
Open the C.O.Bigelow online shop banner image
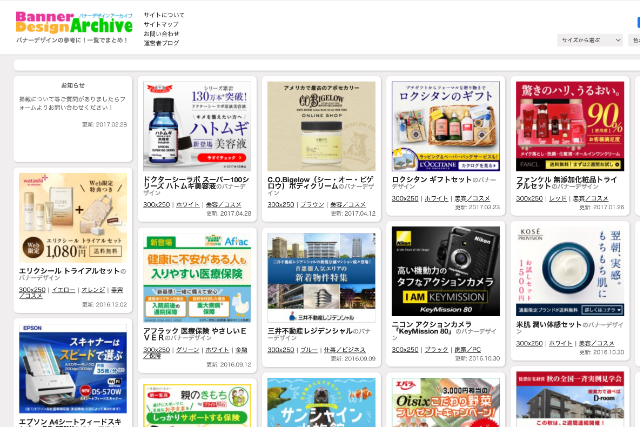[321, 126]
